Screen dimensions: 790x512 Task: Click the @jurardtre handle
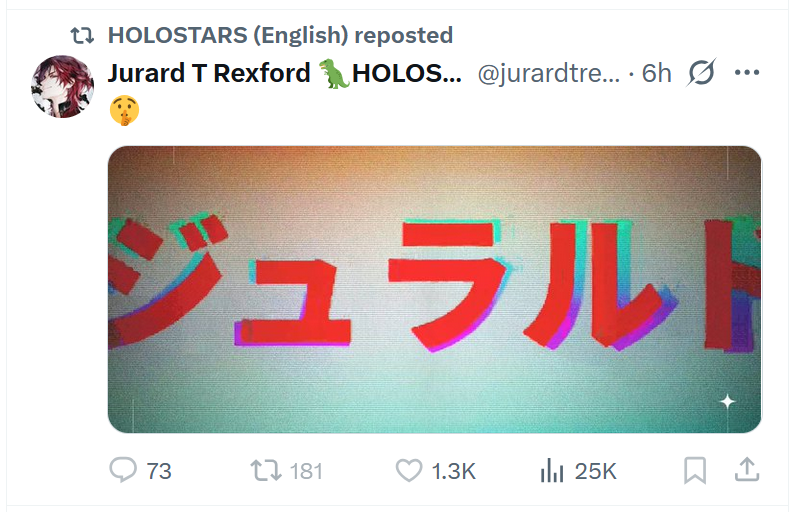point(549,73)
